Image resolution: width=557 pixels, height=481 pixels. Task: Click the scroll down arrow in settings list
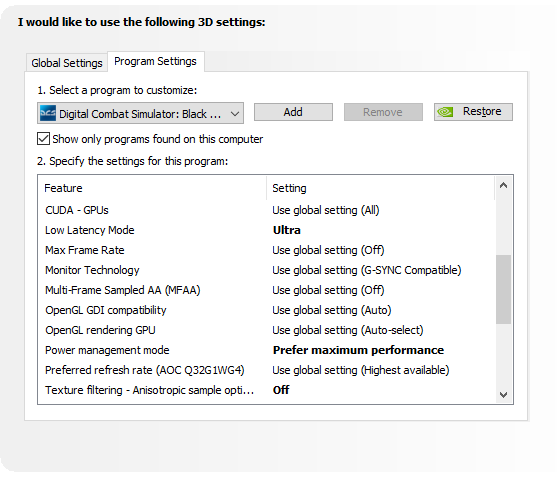(x=503, y=395)
